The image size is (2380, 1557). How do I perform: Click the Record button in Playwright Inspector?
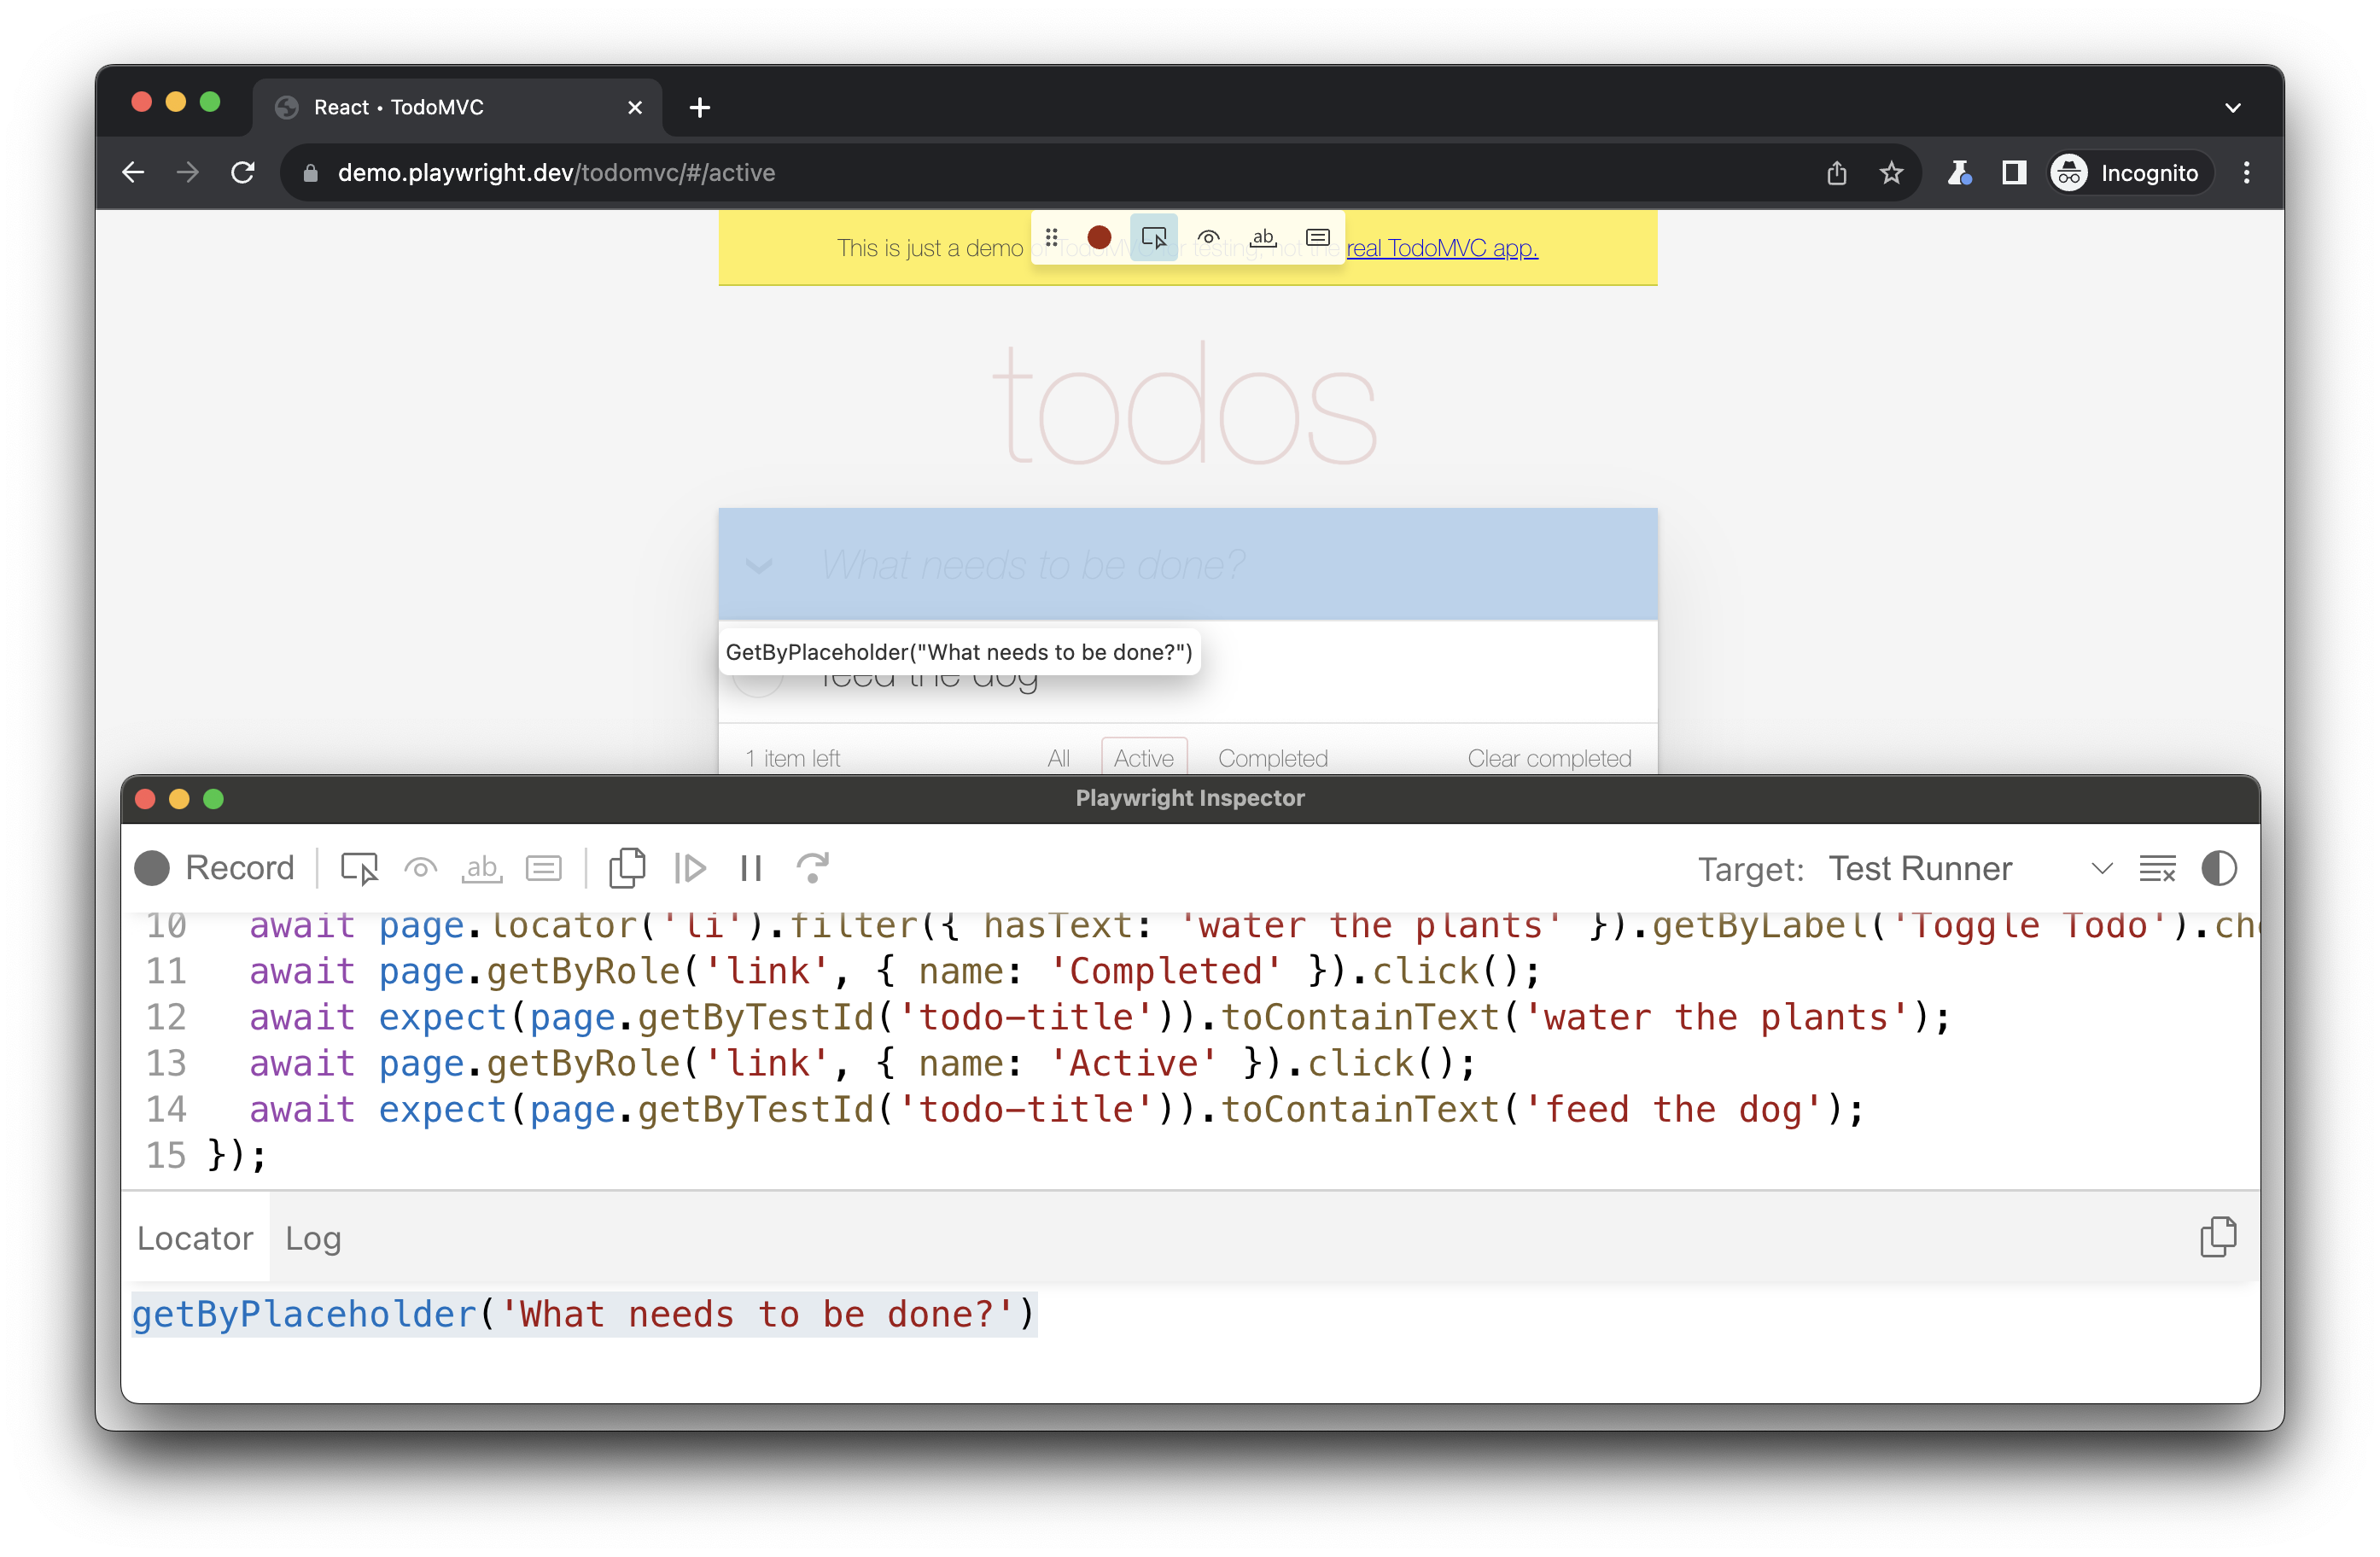pyautogui.click(x=215, y=868)
